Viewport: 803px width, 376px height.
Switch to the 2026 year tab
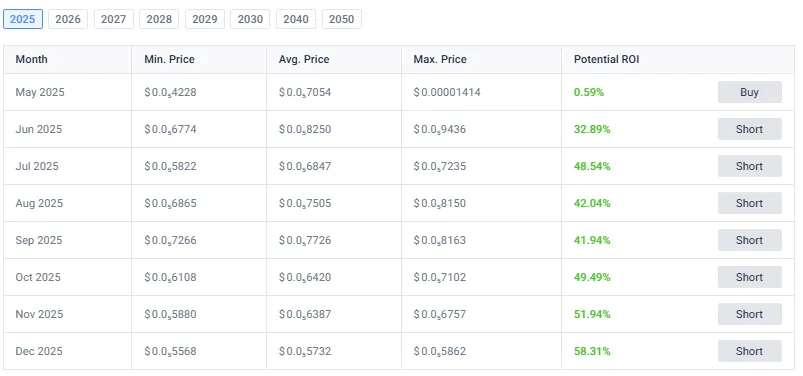tap(68, 19)
